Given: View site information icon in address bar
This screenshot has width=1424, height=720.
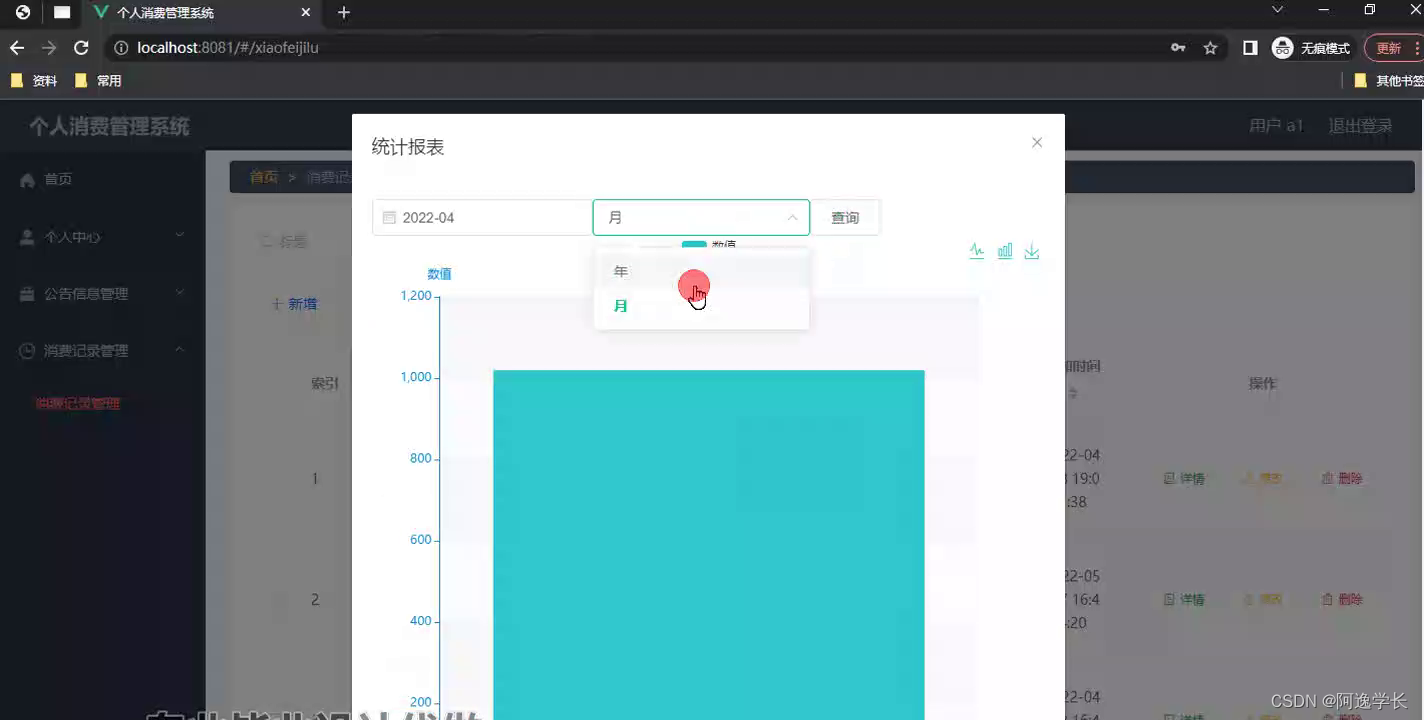Looking at the screenshot, I should (121, 47).
